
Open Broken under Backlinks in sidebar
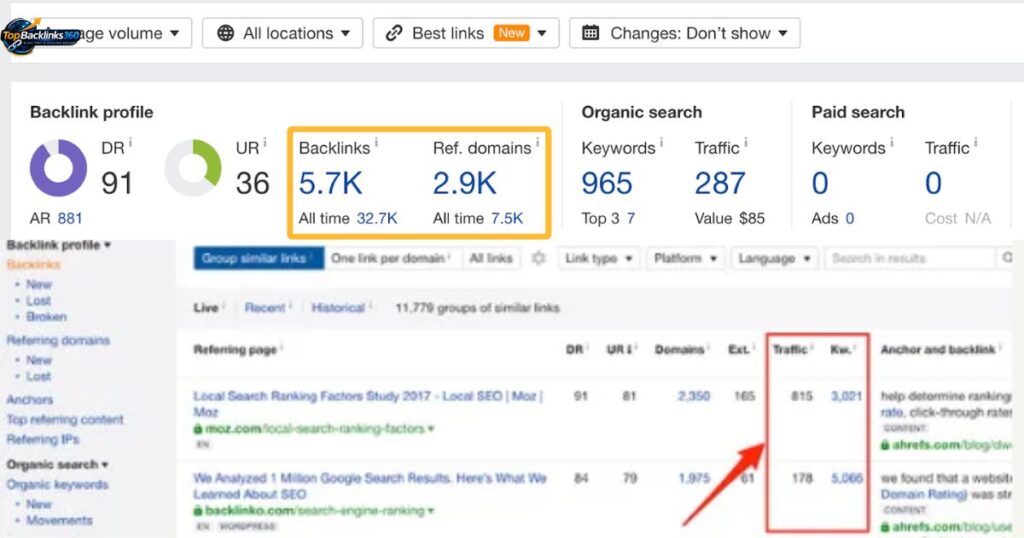coord(46,317)
